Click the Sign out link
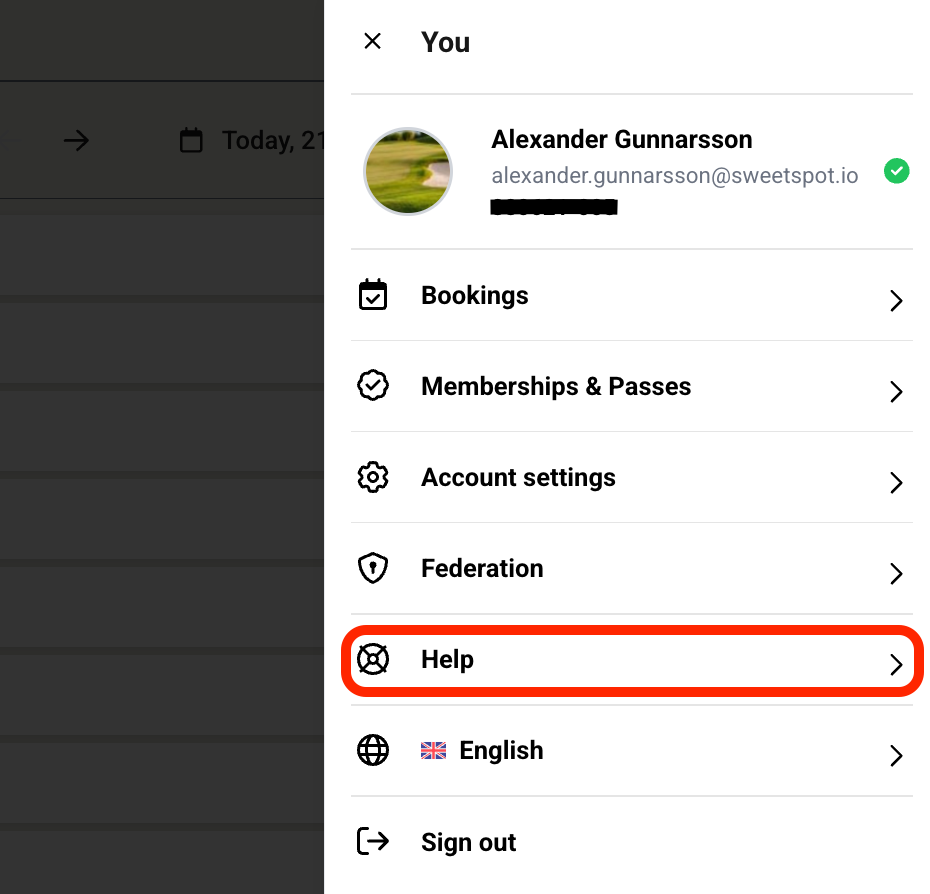The height and width of the screenshot is (894, 930). click(x=468, y=842)
